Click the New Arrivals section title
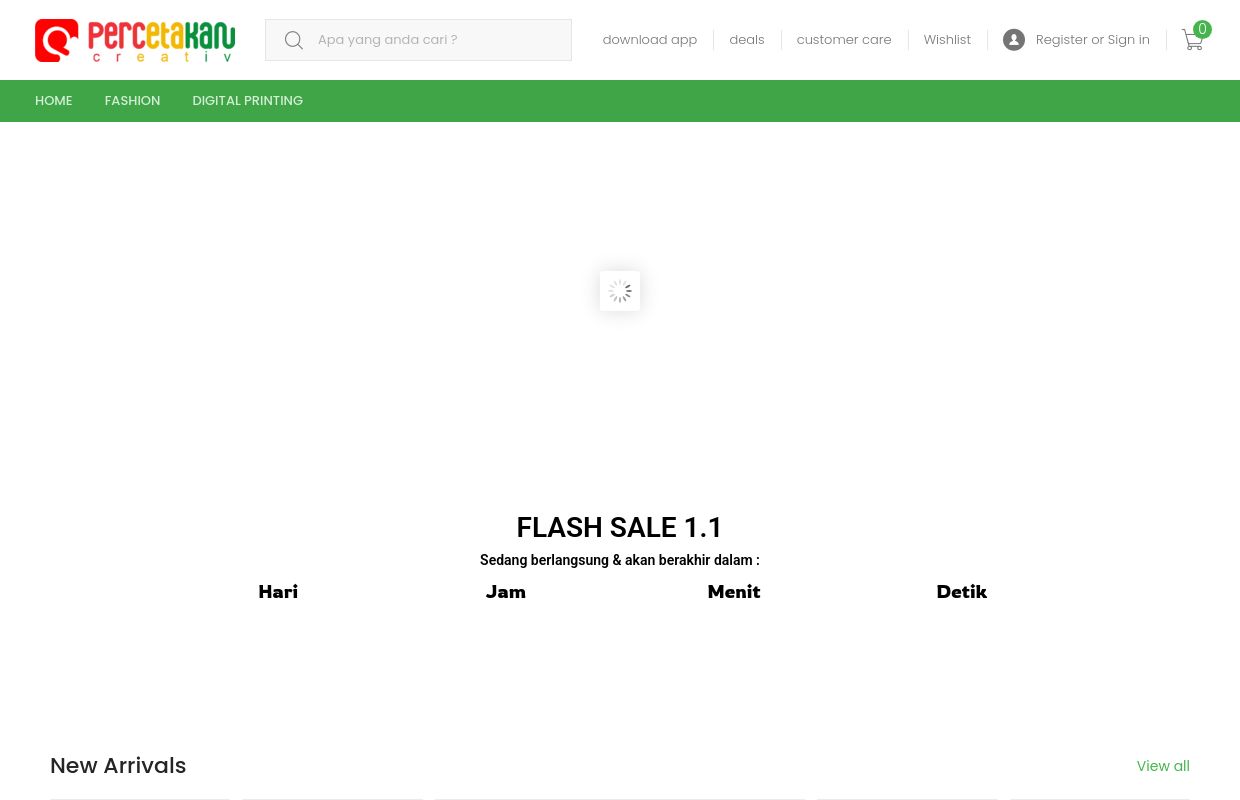 click(118, 765)
